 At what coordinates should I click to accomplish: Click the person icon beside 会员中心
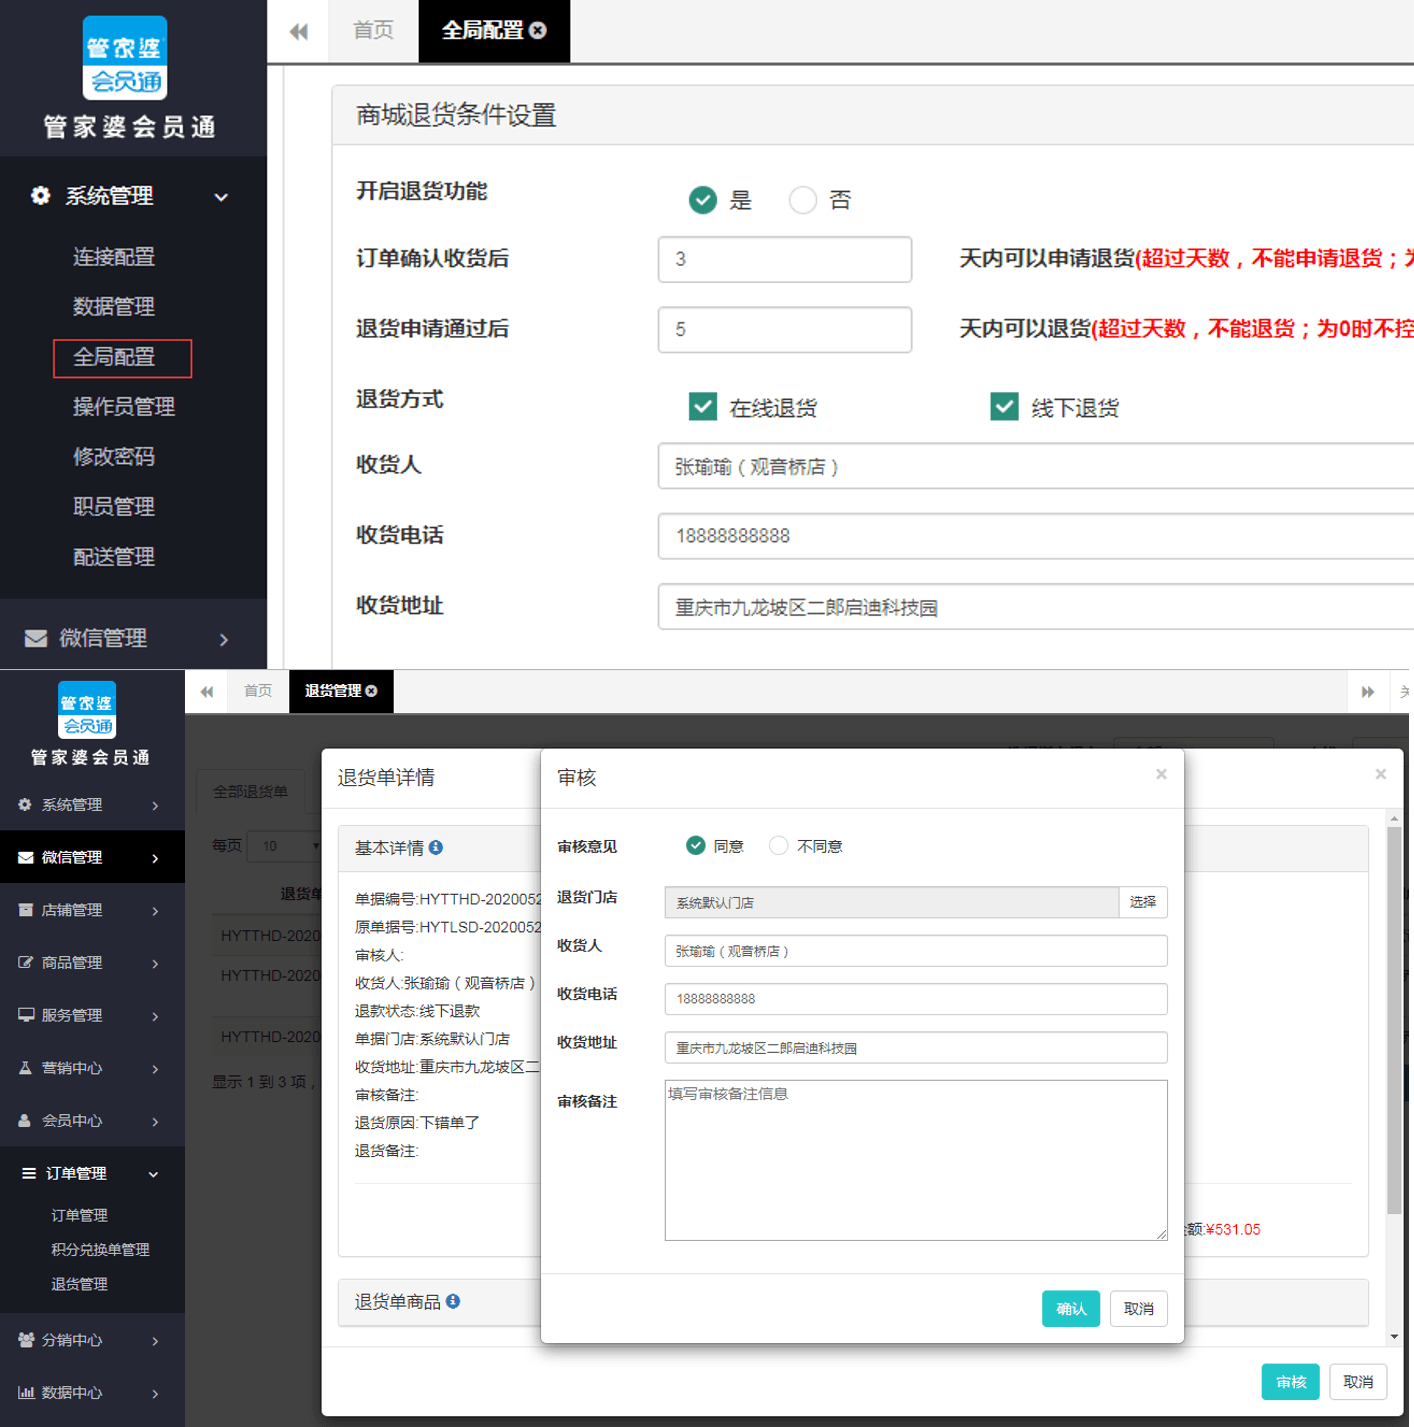click(25, 1120)
